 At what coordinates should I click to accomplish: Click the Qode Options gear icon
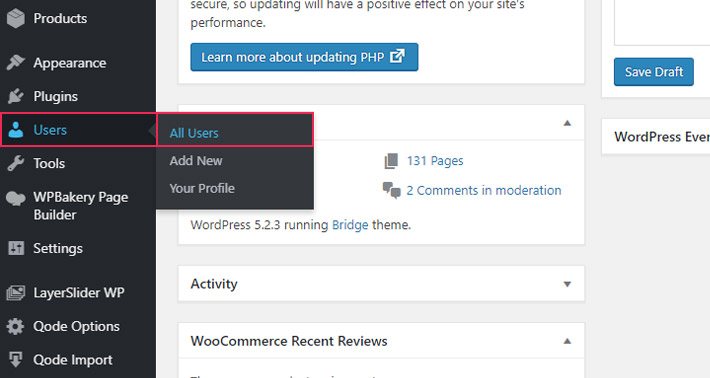16,326
